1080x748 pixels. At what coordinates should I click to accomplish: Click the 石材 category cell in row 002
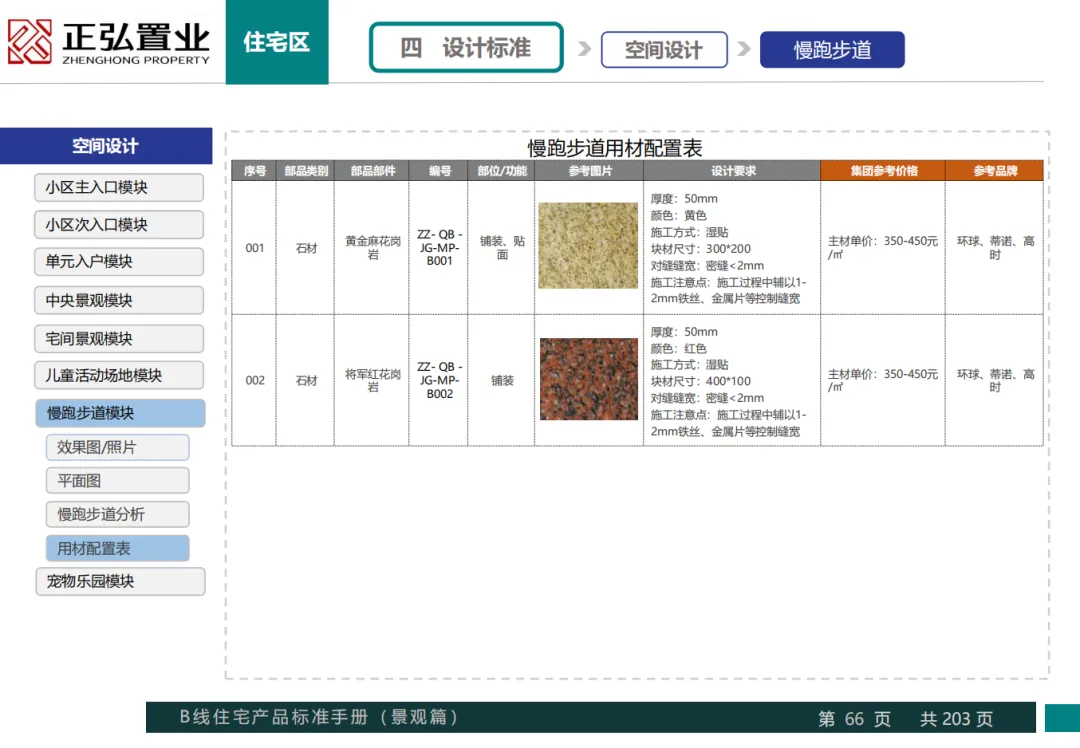click(x=306, y=380)
